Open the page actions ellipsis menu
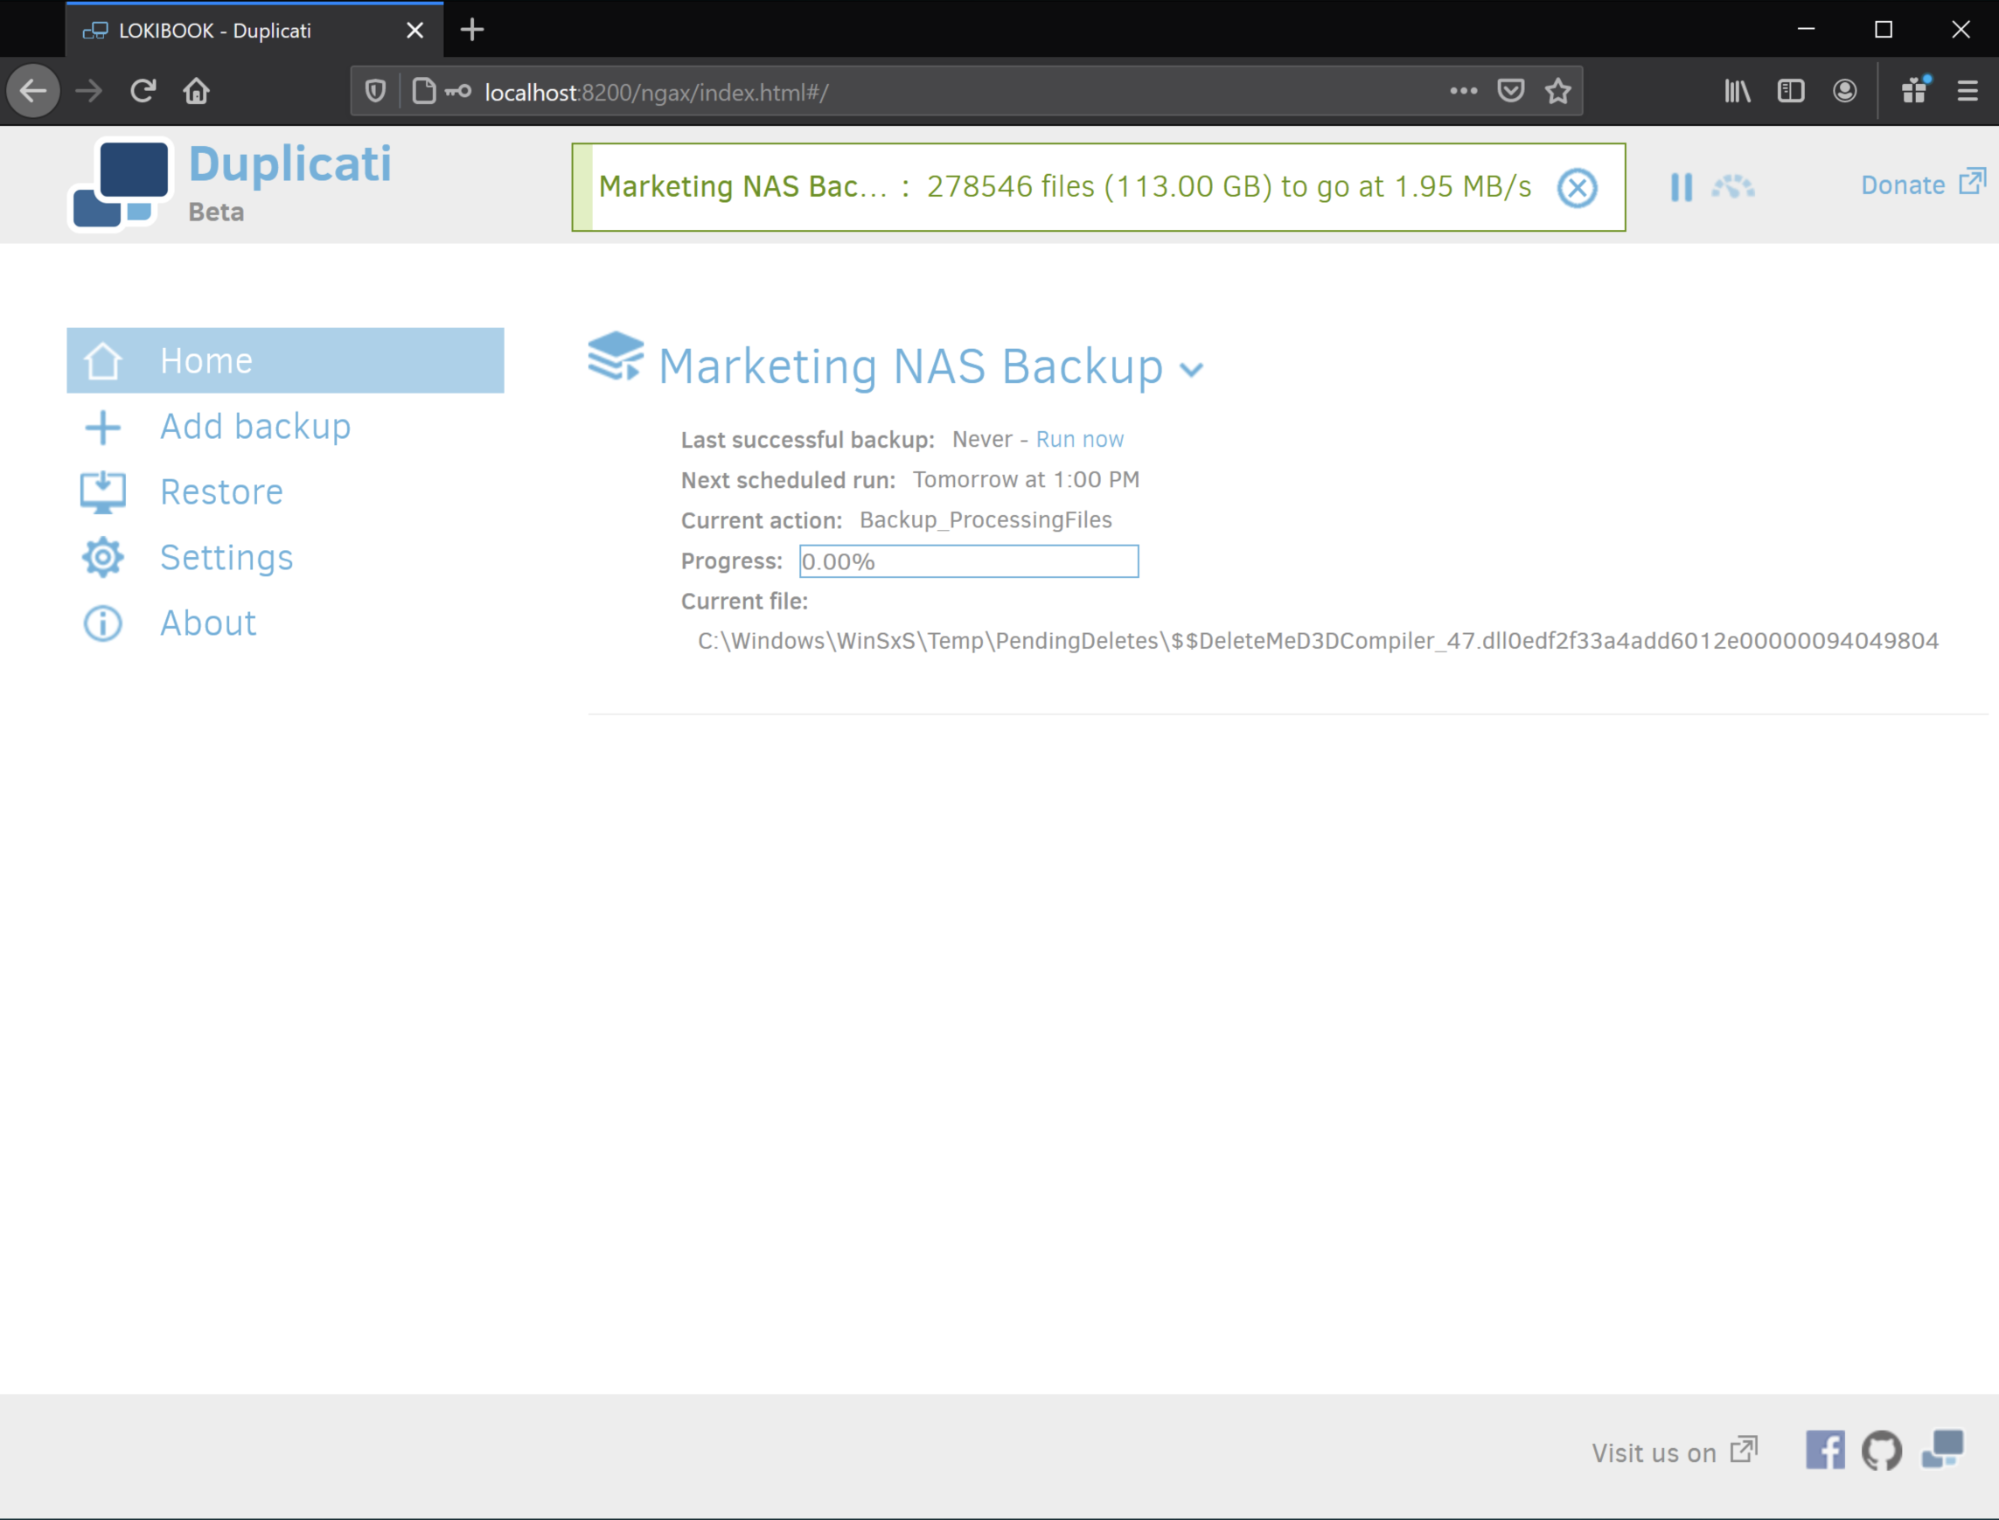Image resolution: width=1999 pixels, height=1520 pixels. coord(1463,91)
